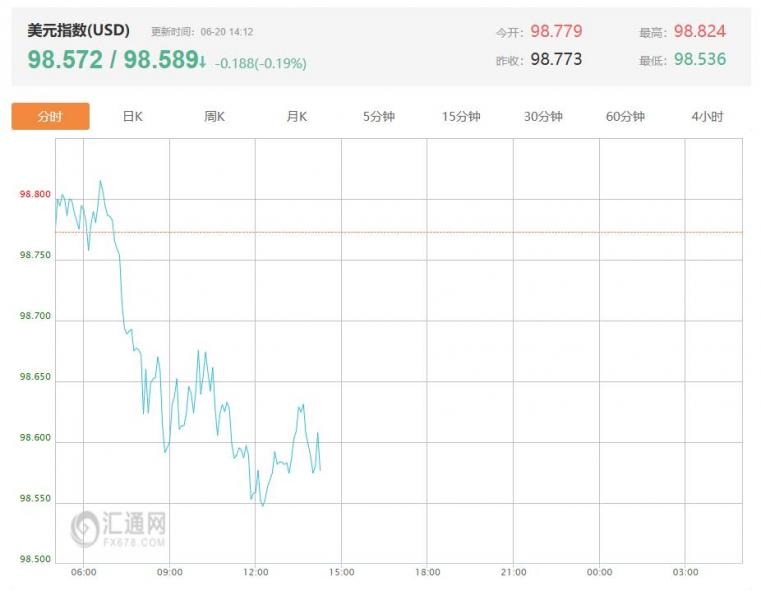The image size is (761, 600).
Task: Click the 今开 value 98.779
Action: tap(556, 32)
